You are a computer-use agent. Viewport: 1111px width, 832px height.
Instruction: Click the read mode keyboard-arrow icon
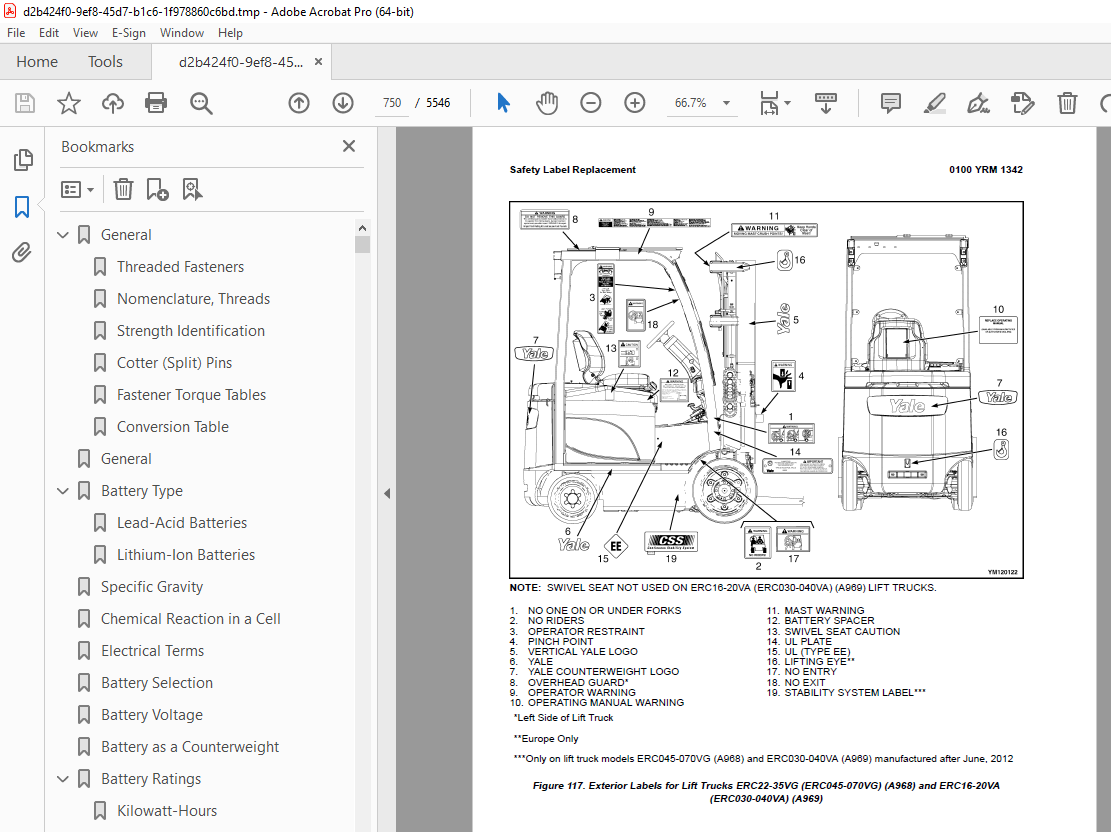(825, 103)
